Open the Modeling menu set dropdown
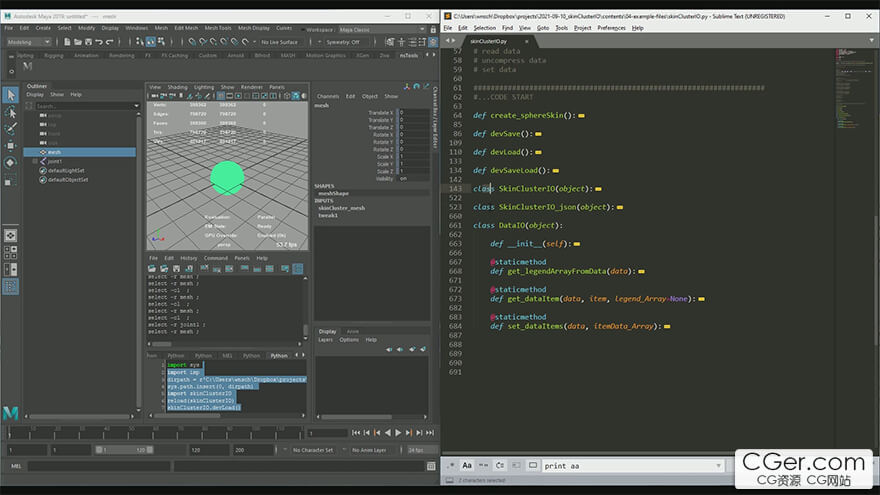 coord(29,42)
